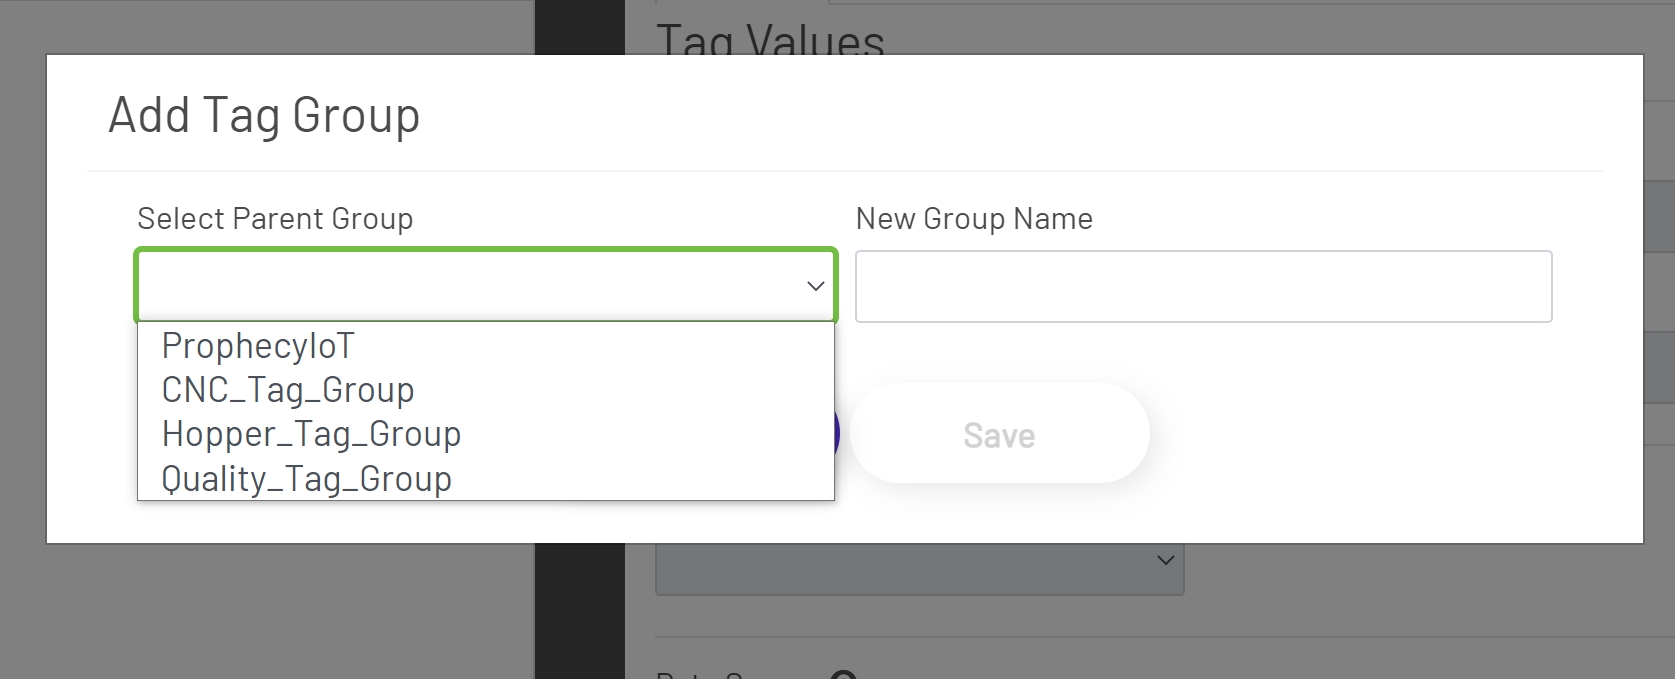Click the New Group Name label
Image resolution: width=1675 pixels, height=679 pixels.
[973, 218]
